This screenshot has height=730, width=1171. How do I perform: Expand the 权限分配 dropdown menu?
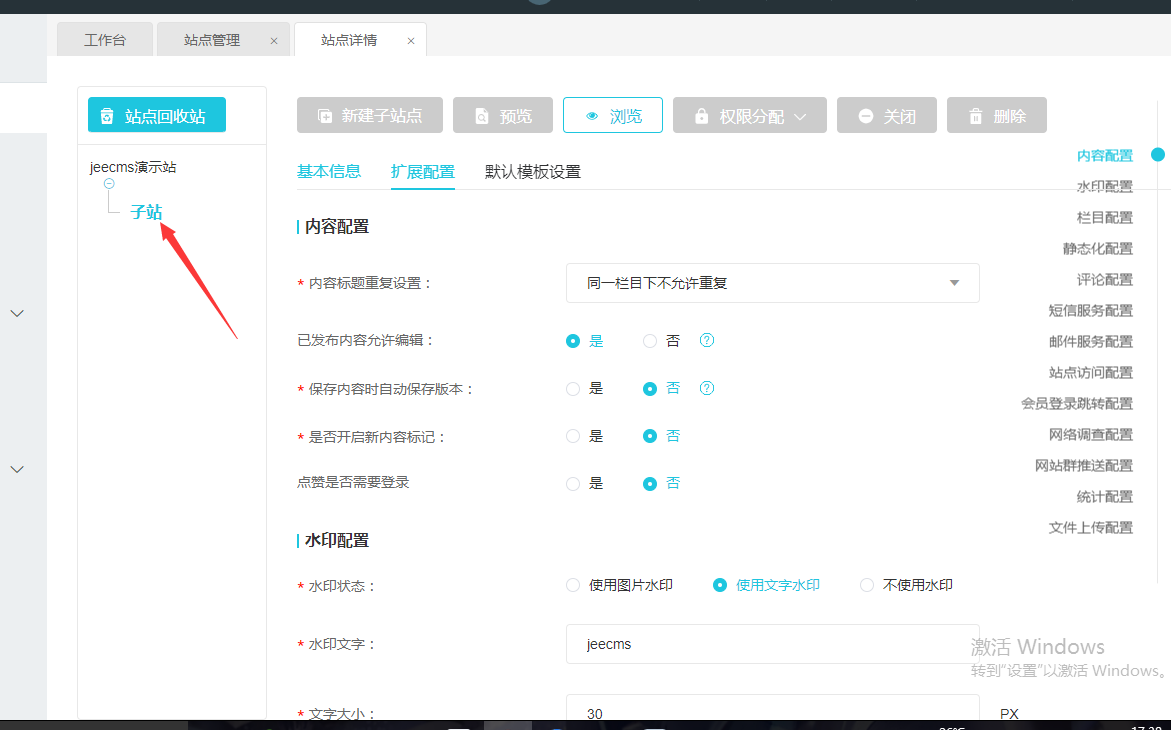[x=800, y=116]
